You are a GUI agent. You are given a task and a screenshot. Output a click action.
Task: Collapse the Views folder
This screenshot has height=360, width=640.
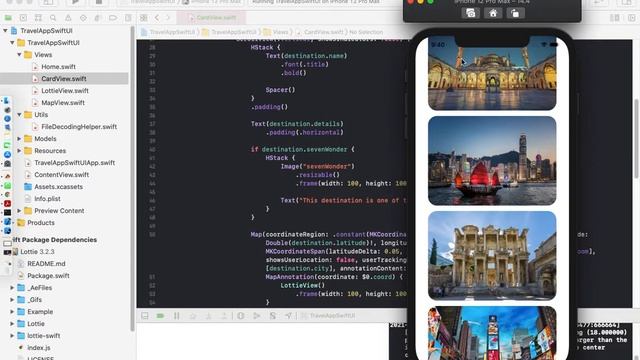19,55
